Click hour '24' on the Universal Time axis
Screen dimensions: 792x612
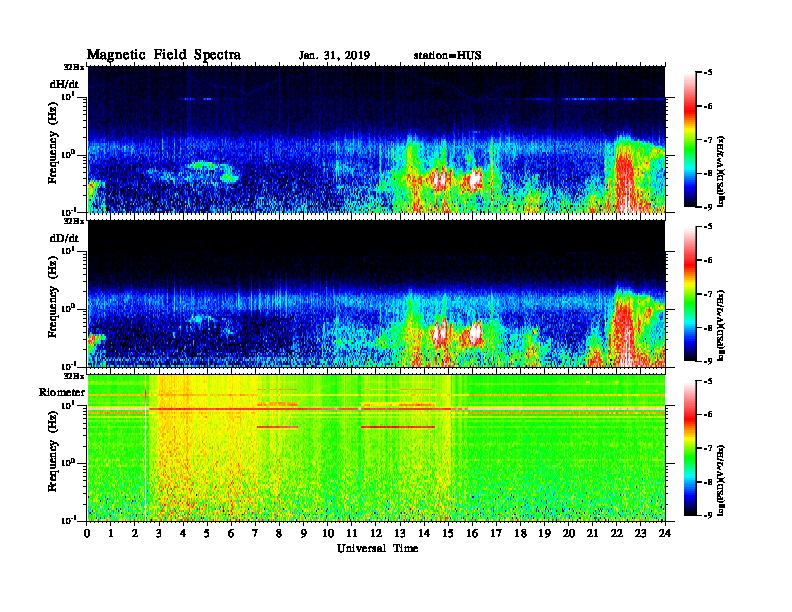point(665,533)
